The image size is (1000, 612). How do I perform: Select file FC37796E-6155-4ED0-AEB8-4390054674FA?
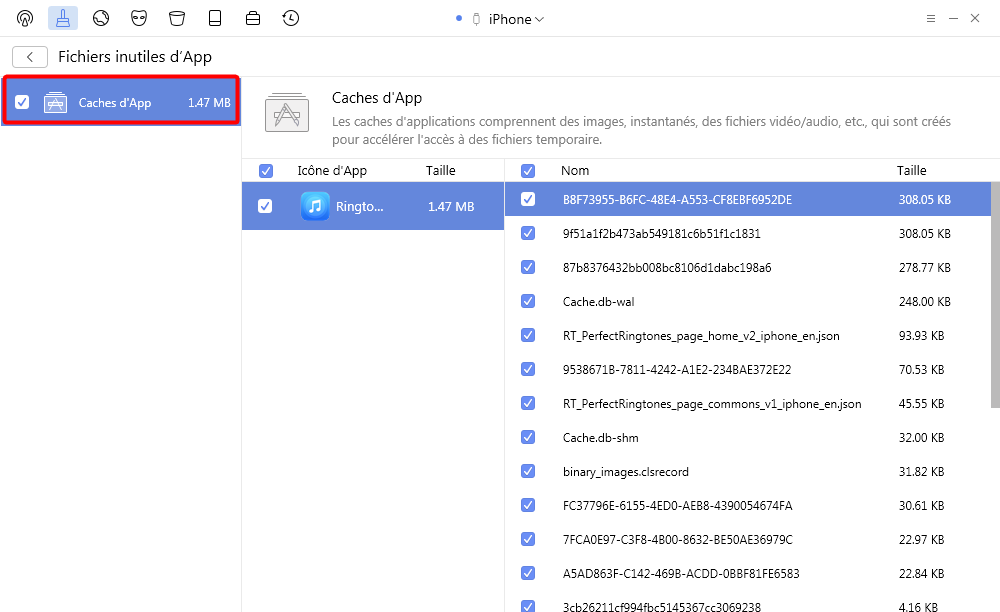coord(677,506)
